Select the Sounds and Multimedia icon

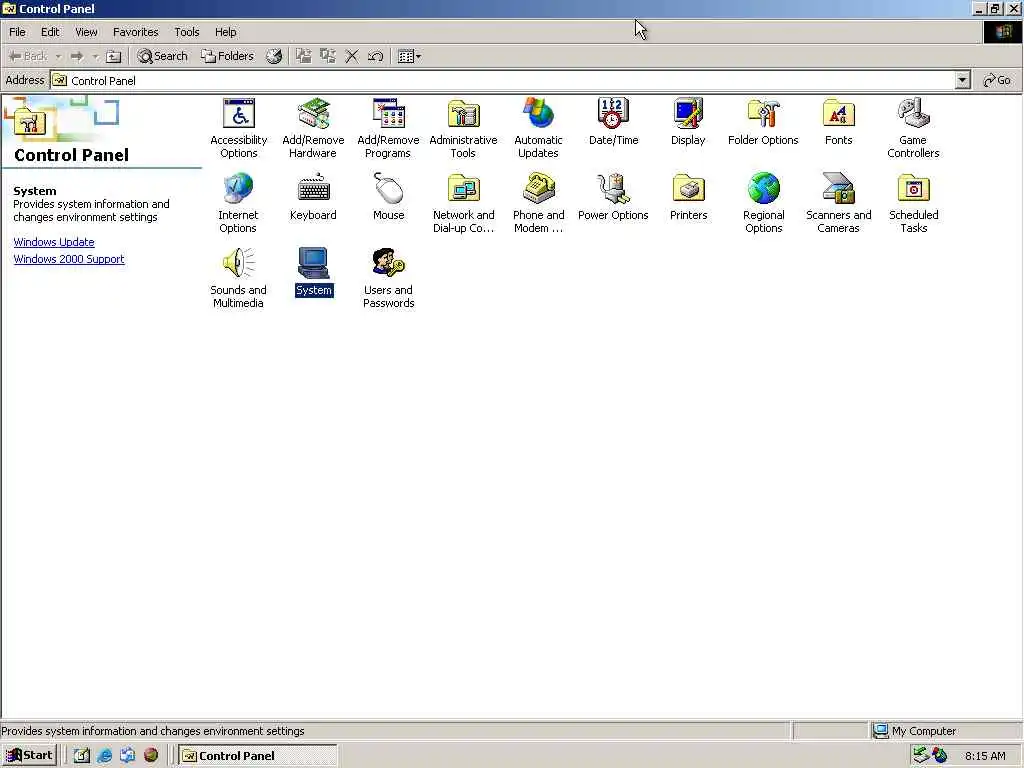238,264
